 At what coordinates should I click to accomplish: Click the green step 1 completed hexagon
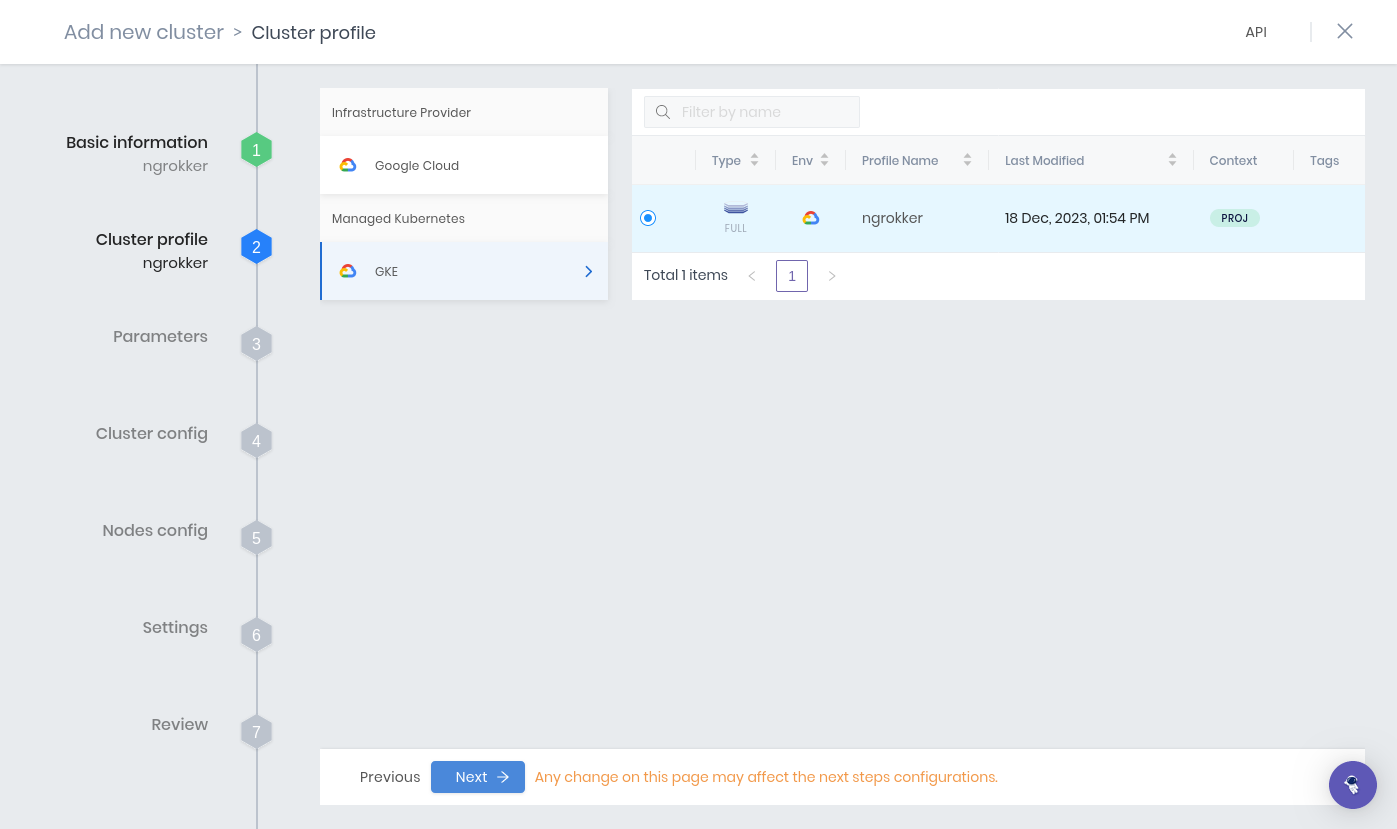(256, 149)
